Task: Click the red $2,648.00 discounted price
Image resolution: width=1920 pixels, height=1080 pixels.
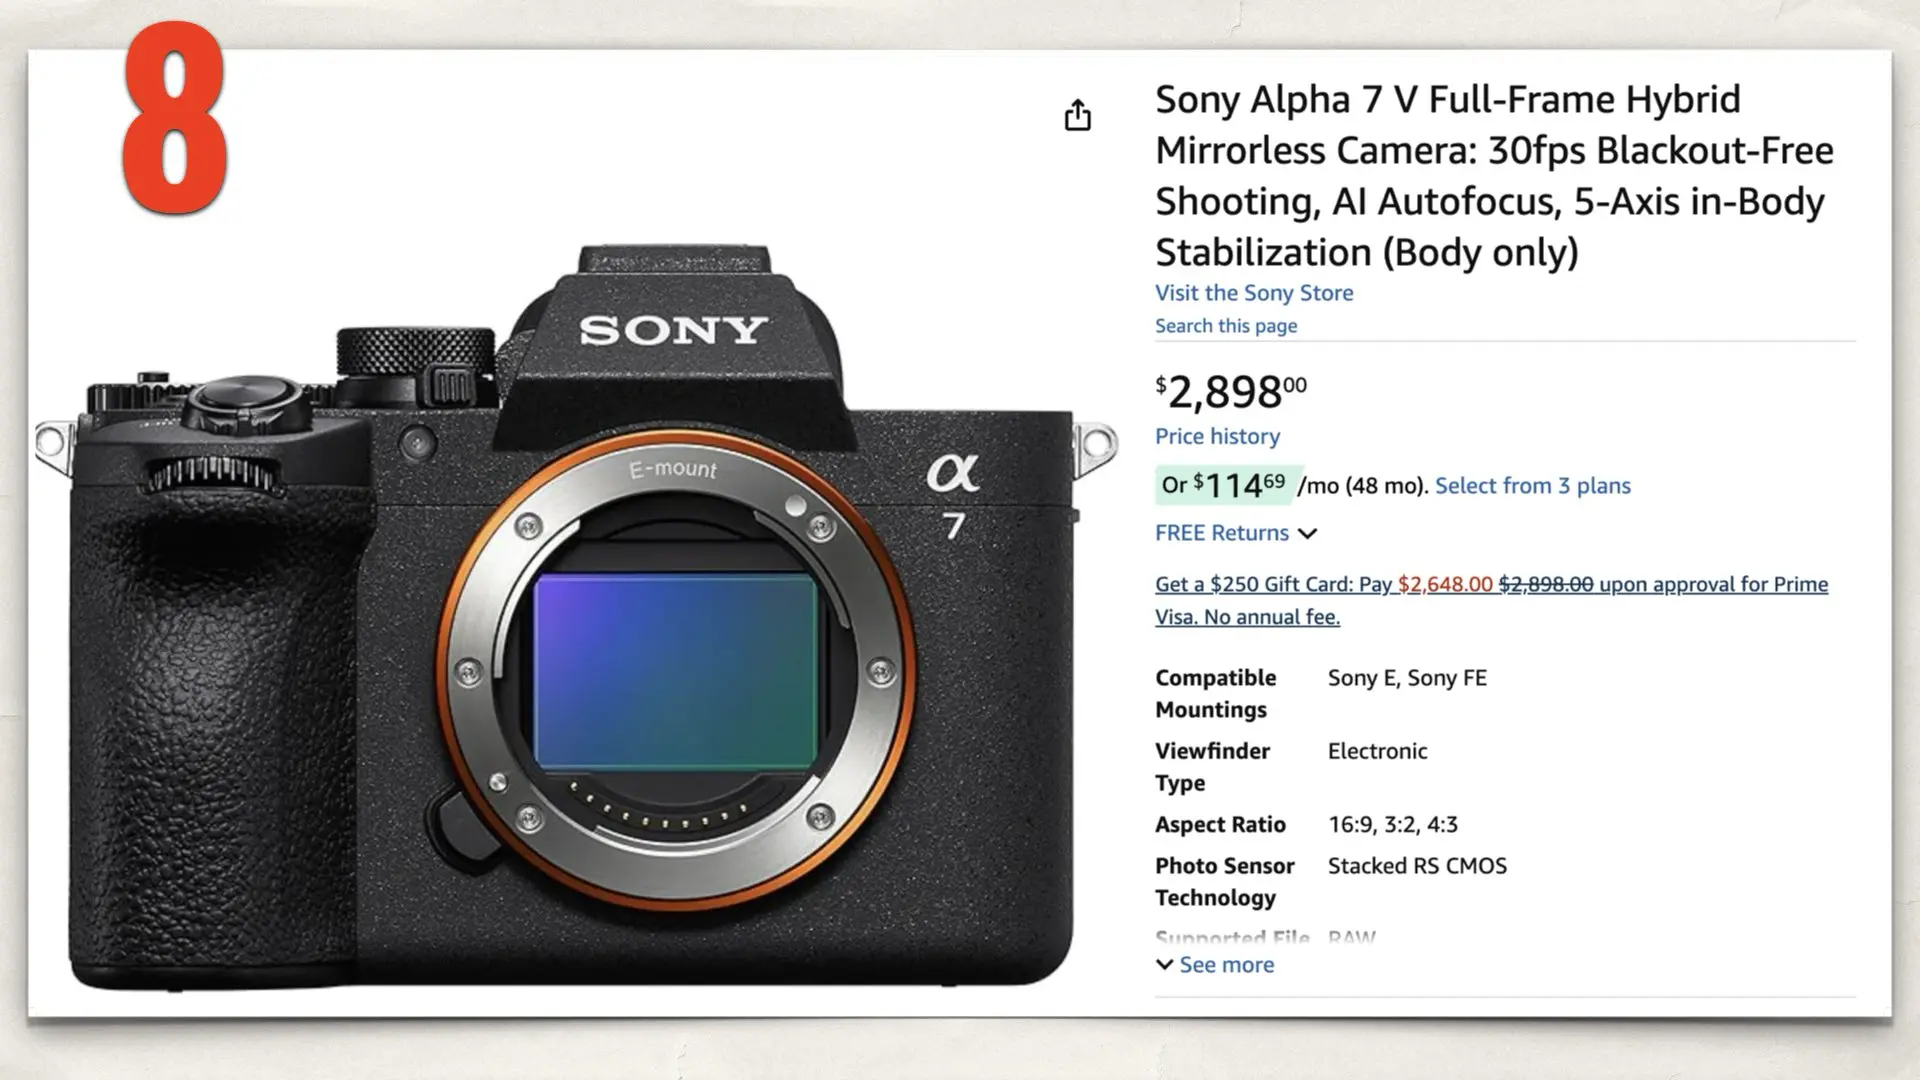Action: coord(1445,584)
